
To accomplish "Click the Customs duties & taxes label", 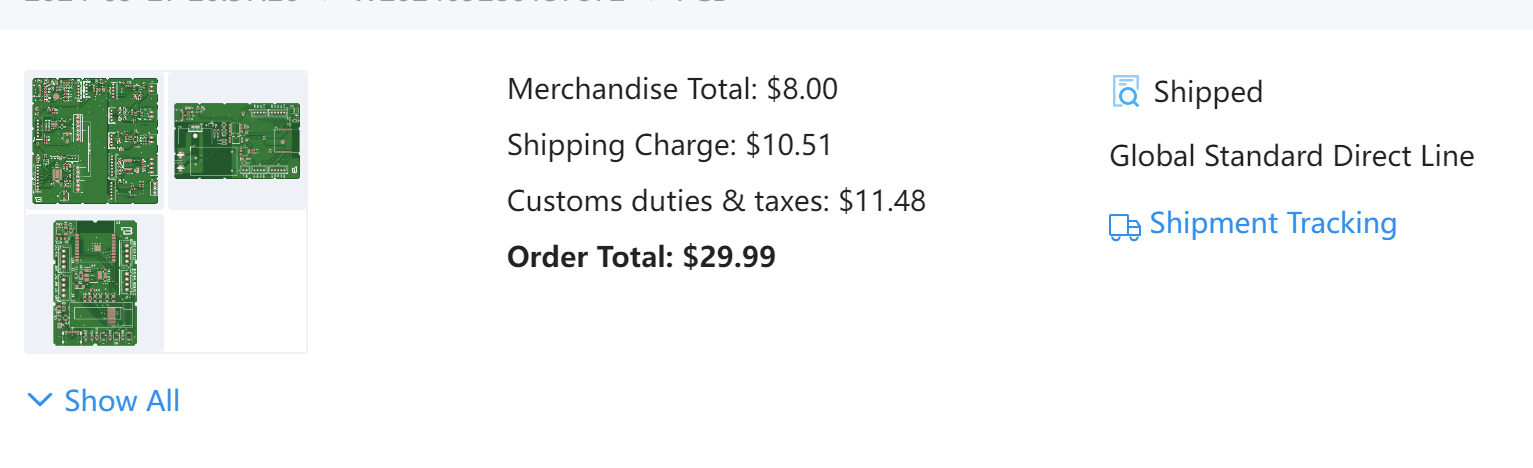I will coord(668,201).
